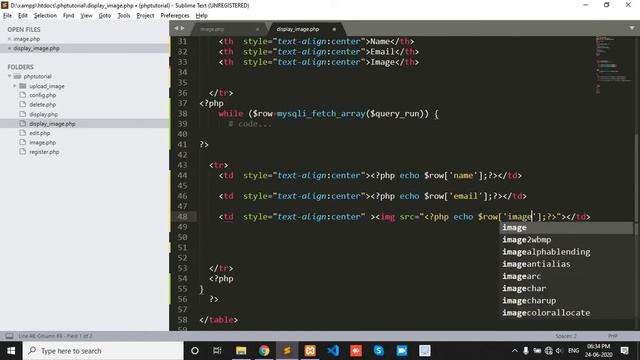
Task: Click the upload_image folder icon
Action: pos(23,86)
